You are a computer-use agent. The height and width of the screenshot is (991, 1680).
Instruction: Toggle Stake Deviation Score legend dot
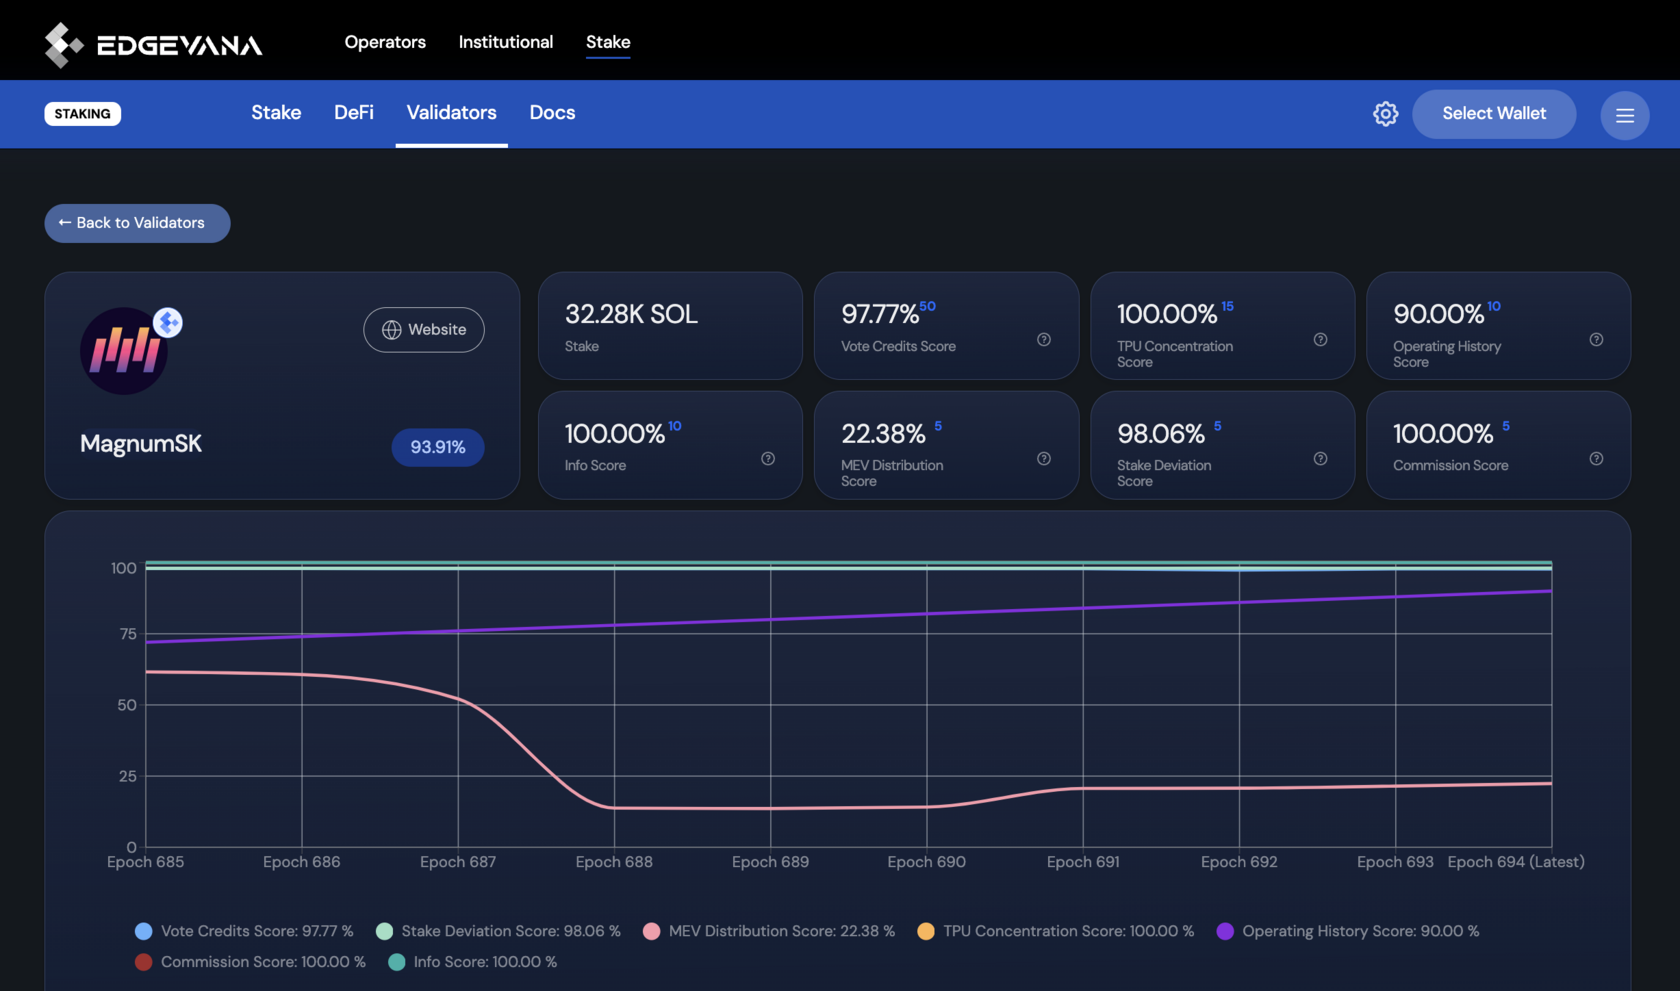[384, 931]
